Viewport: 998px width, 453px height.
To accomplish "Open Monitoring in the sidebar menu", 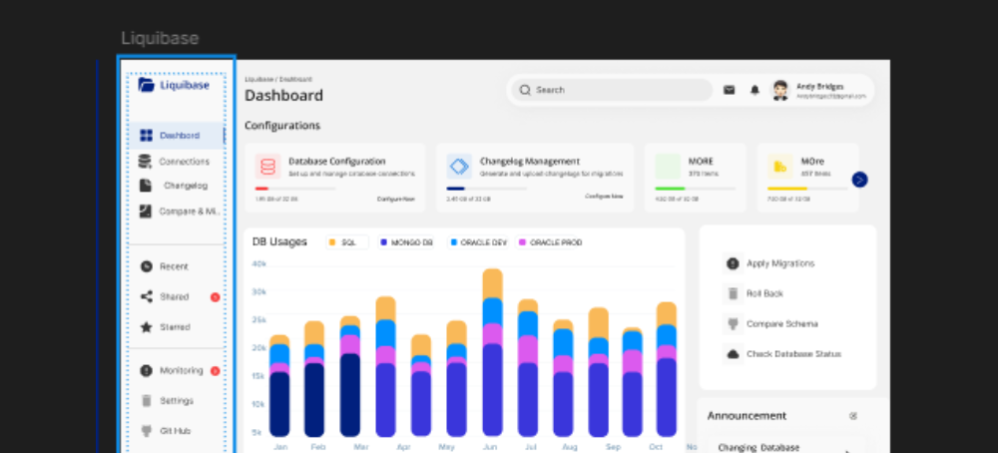I will tap(181, 371).
